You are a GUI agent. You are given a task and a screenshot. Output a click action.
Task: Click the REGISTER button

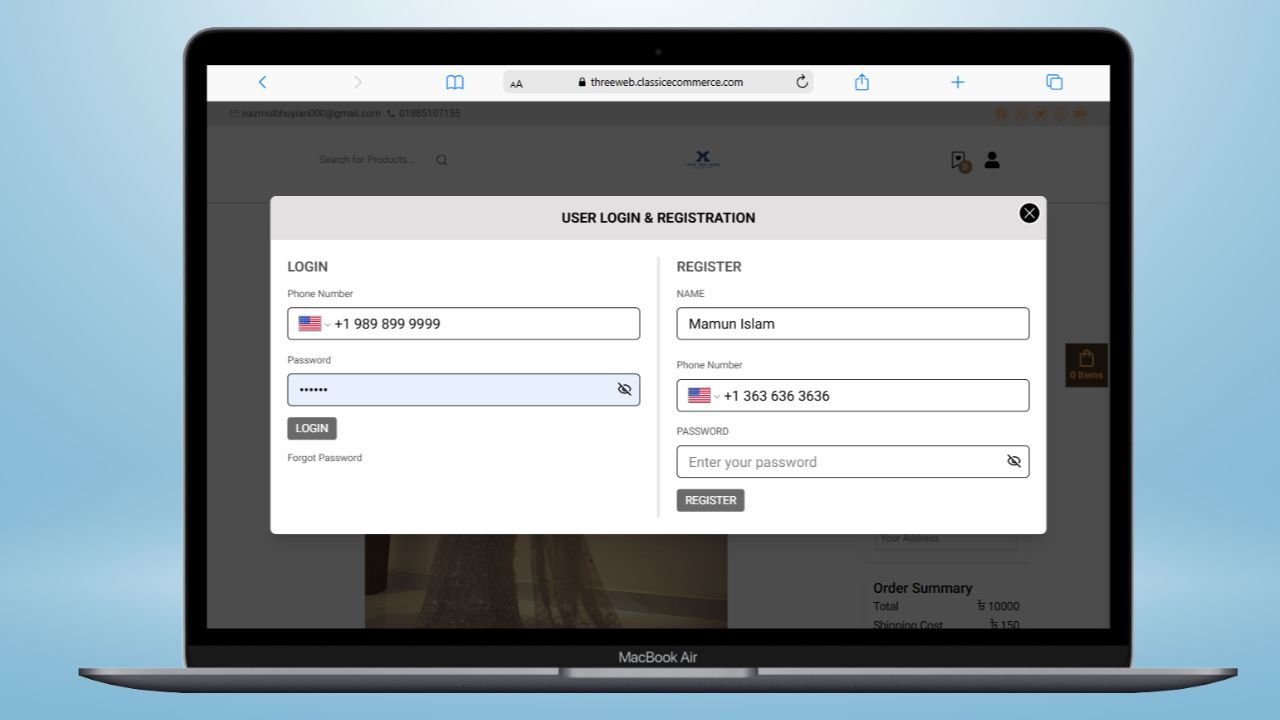[x=711, y=500]
